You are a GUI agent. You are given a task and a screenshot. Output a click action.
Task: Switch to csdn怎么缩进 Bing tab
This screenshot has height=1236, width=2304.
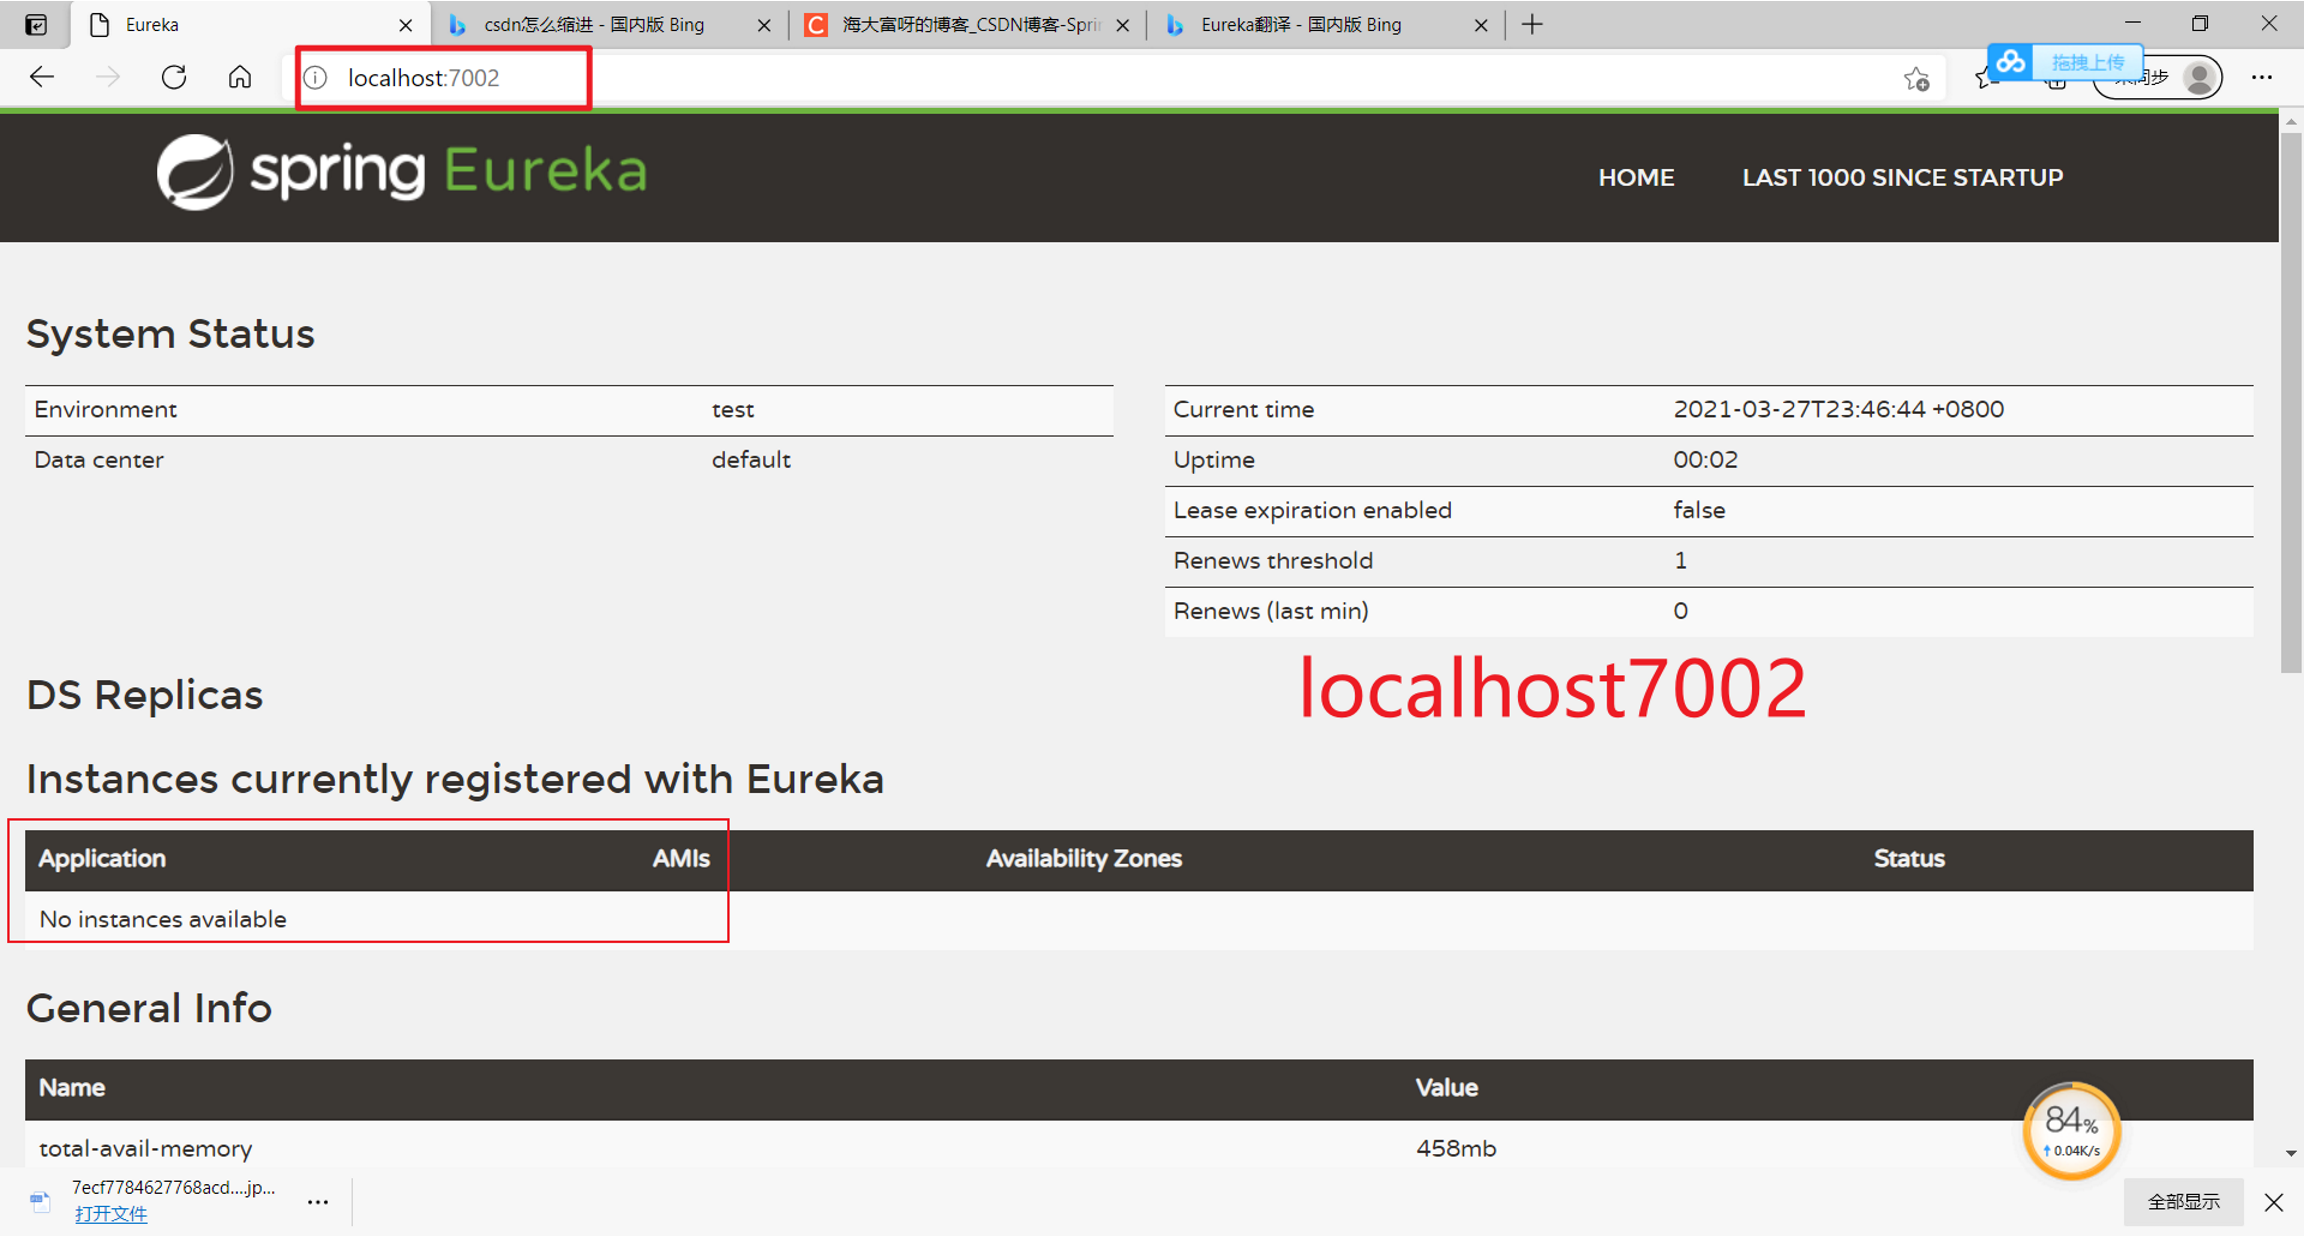coord(594,25)
